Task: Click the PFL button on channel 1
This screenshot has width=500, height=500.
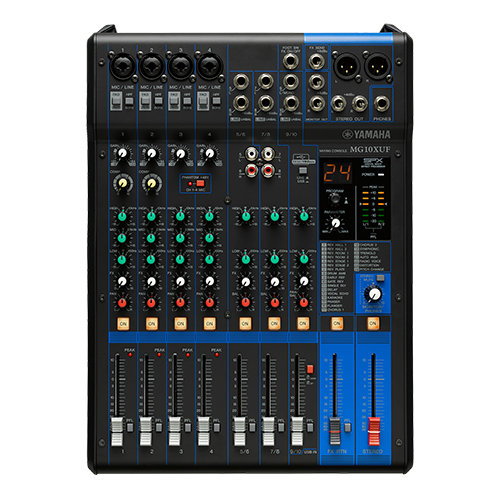Action: click(130, 427)
